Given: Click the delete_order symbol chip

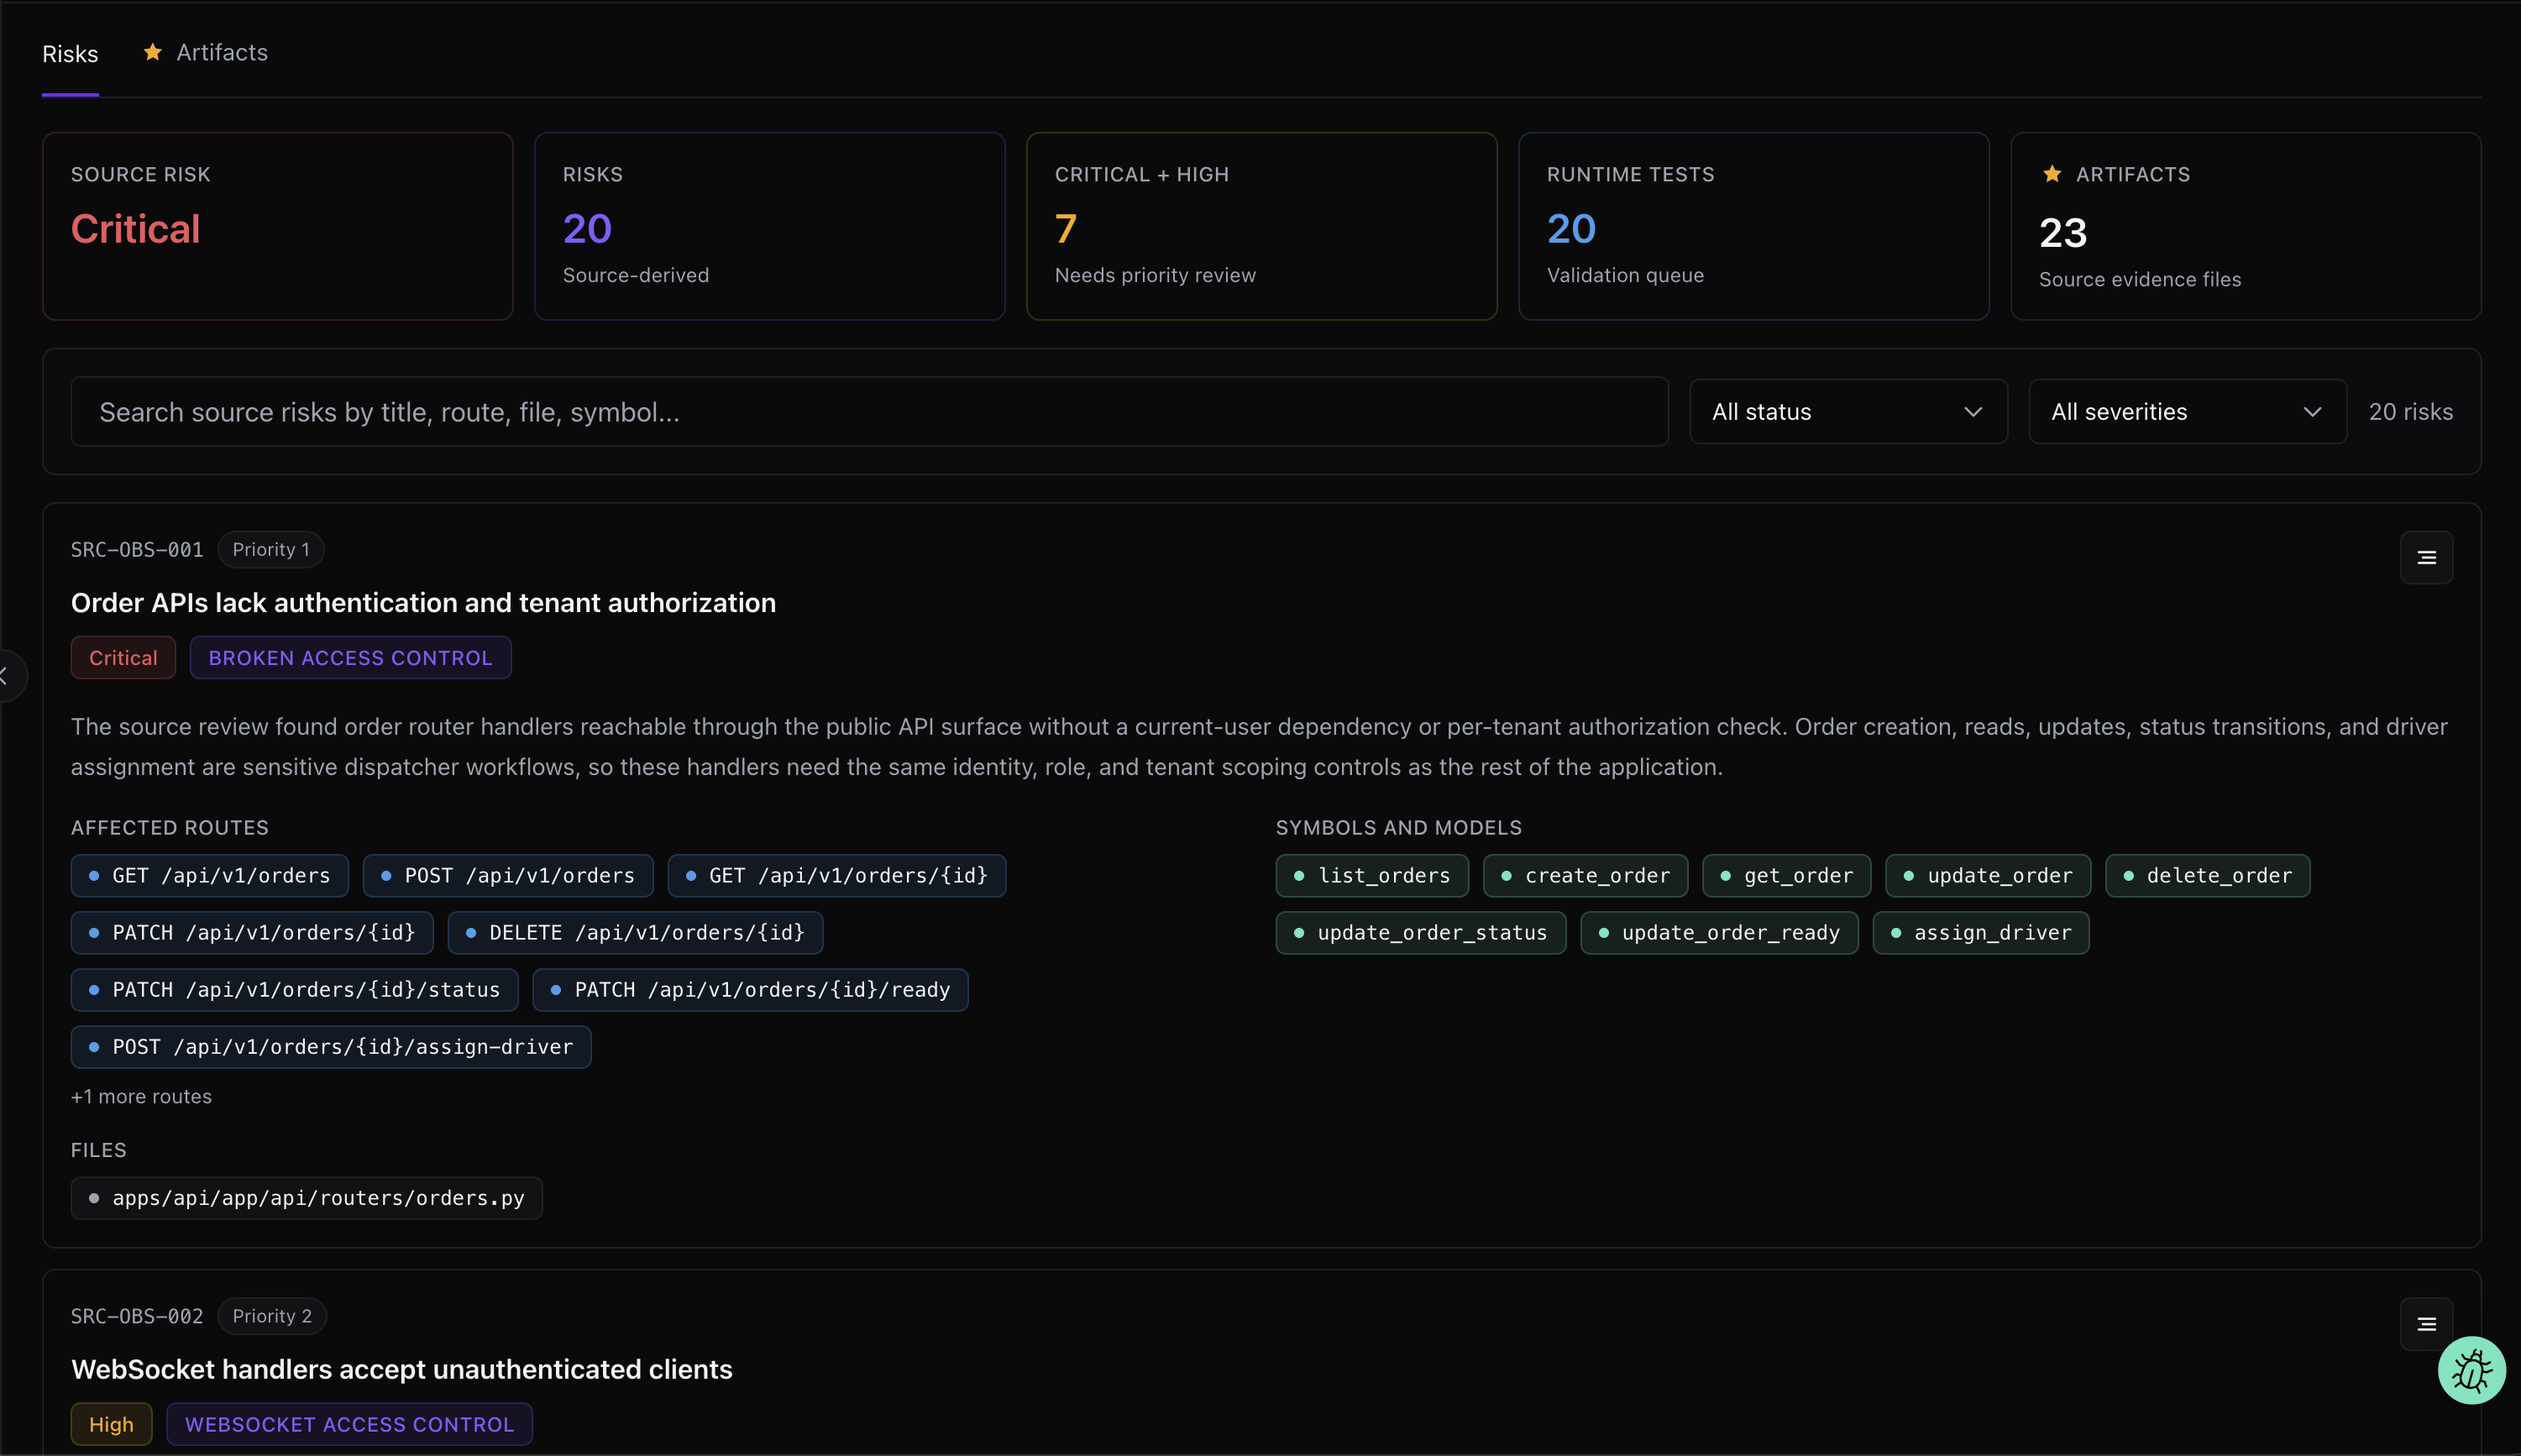Looking at the screenshot, I should point(2208,875).
